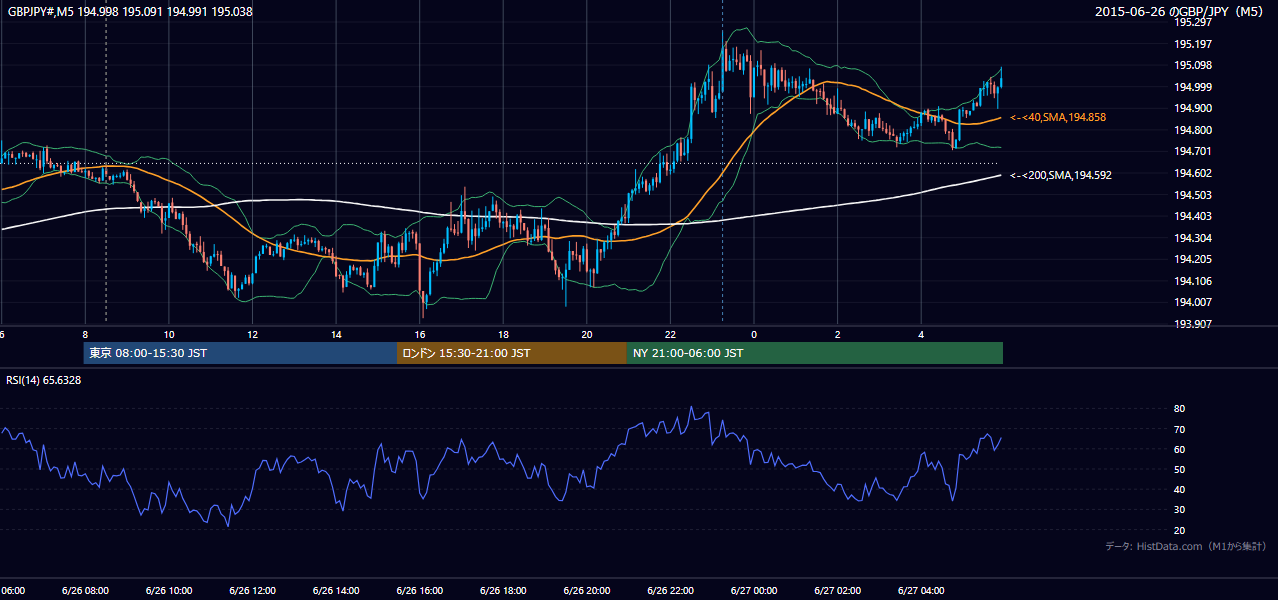Screen dimensions: 1278x600
Task: Click the RSI 60 level label
Action: (x=1179, y=449)
